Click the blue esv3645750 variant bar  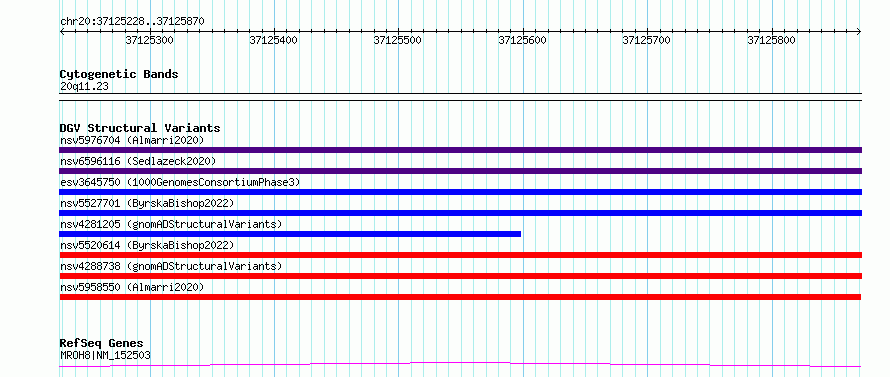coord(460,192)
